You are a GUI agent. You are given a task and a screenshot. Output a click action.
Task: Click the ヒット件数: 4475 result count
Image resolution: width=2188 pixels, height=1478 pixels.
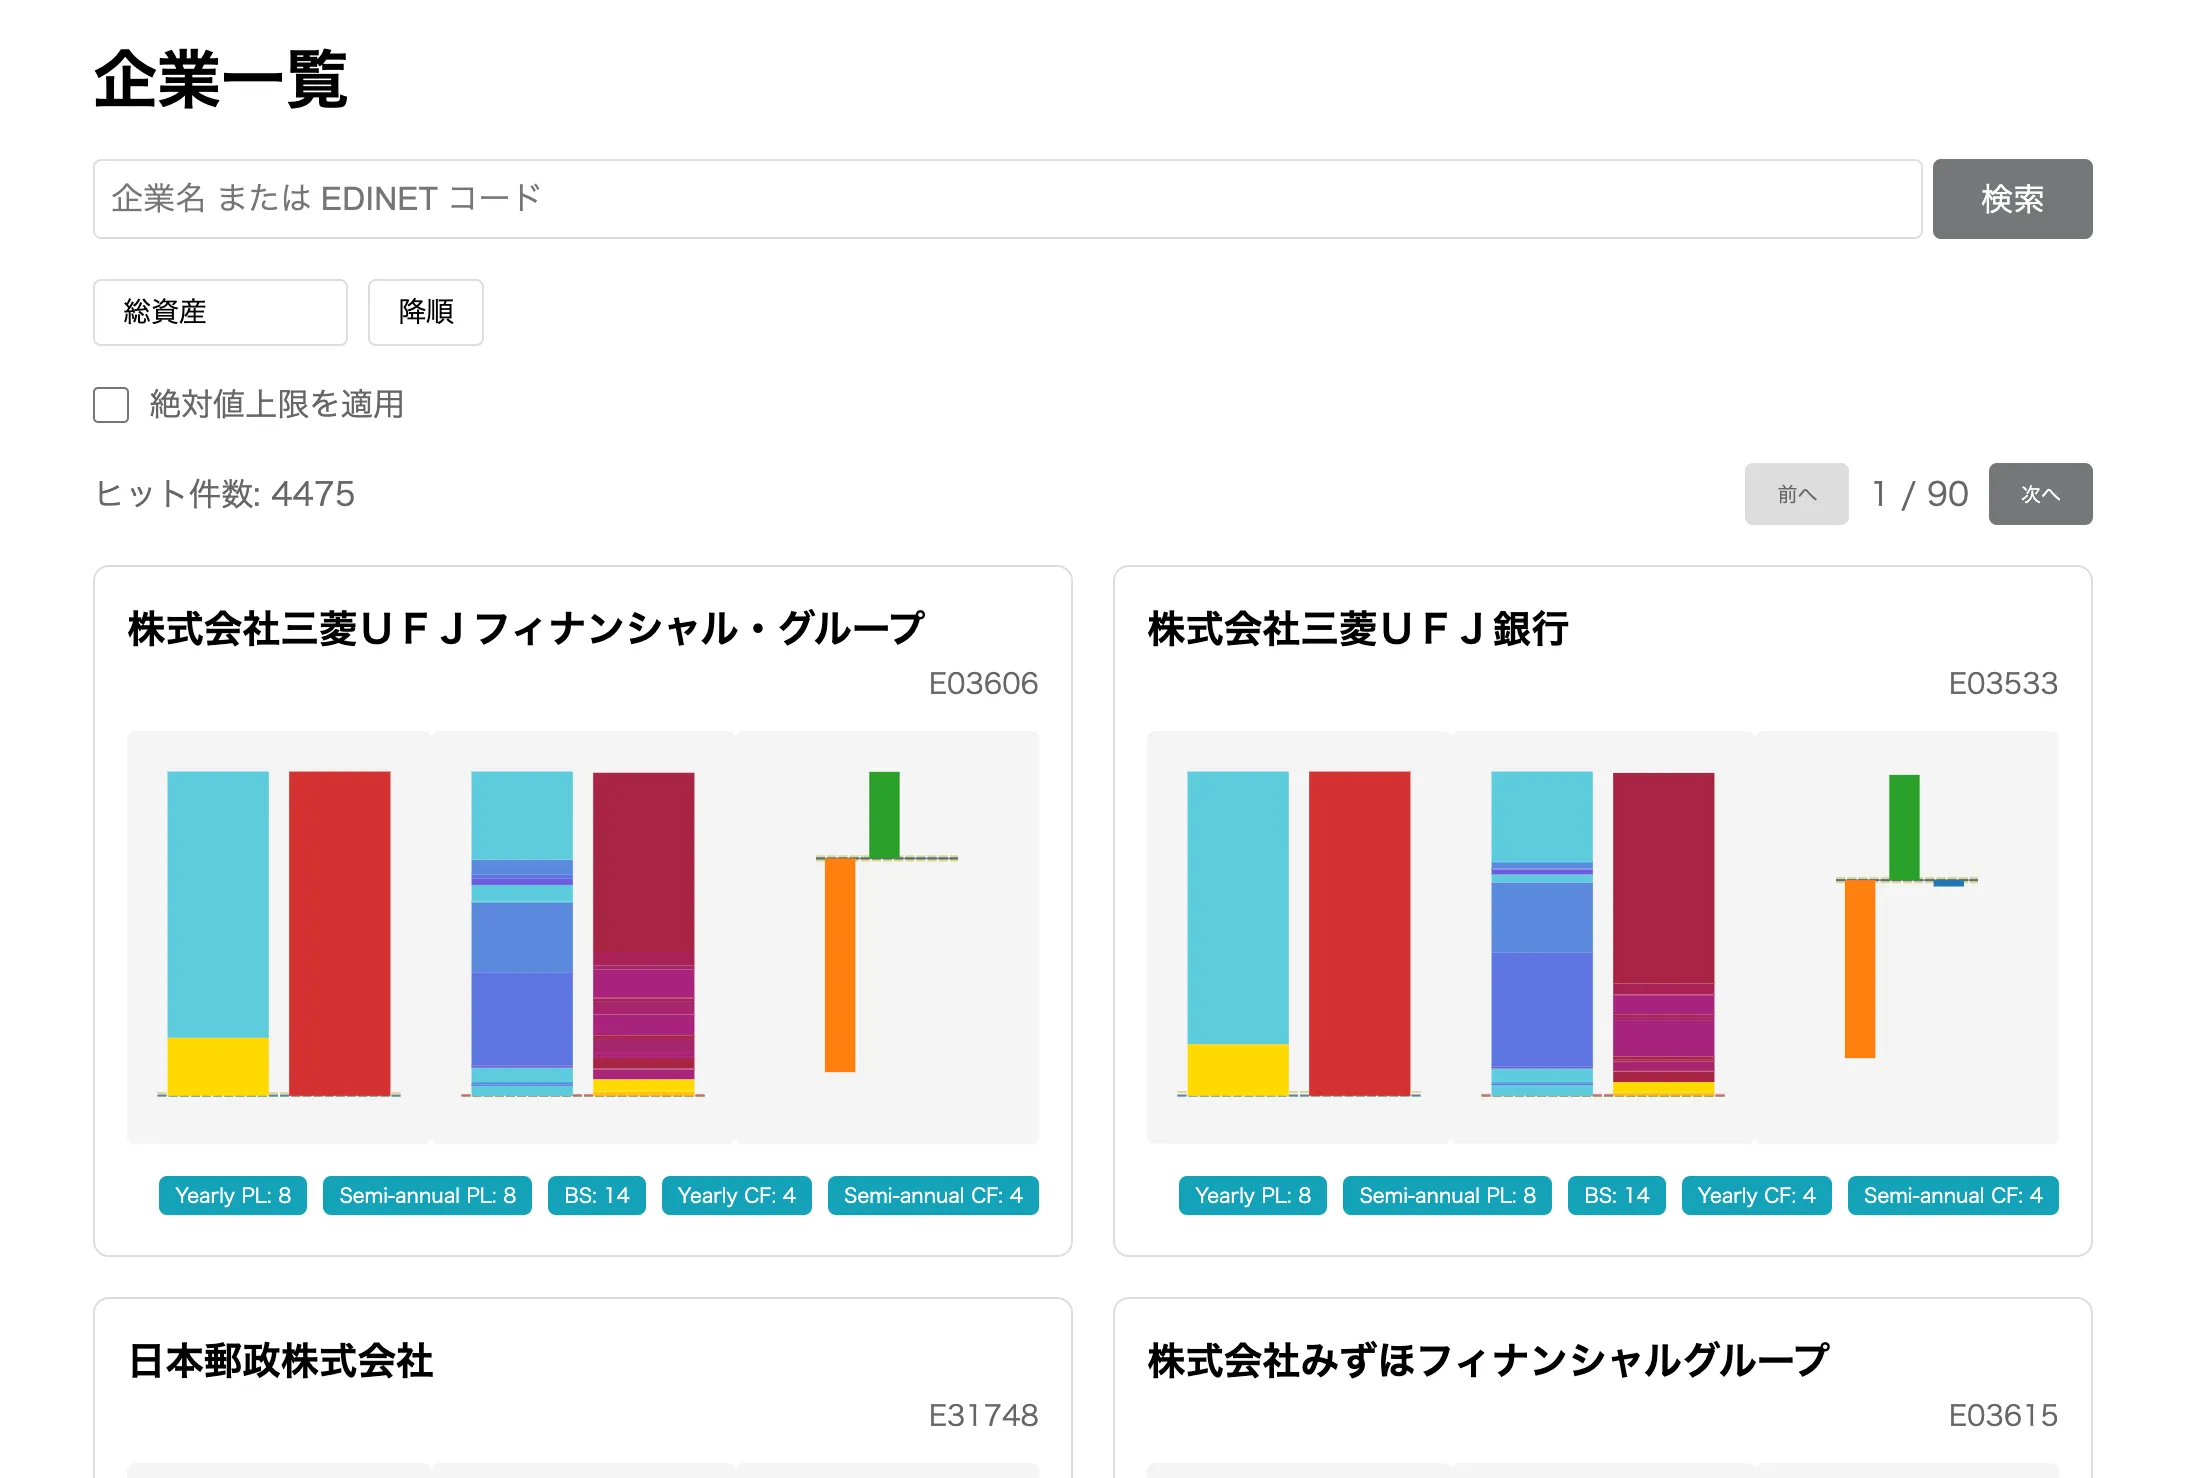click(x=225, y=494)
